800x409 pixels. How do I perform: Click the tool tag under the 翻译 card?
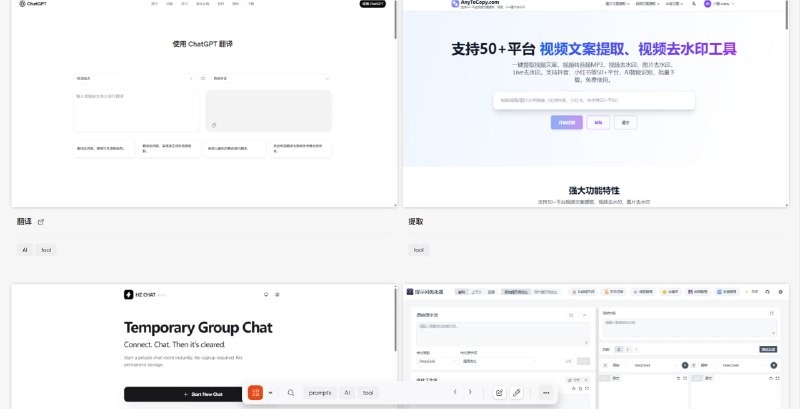pos(46,250)
